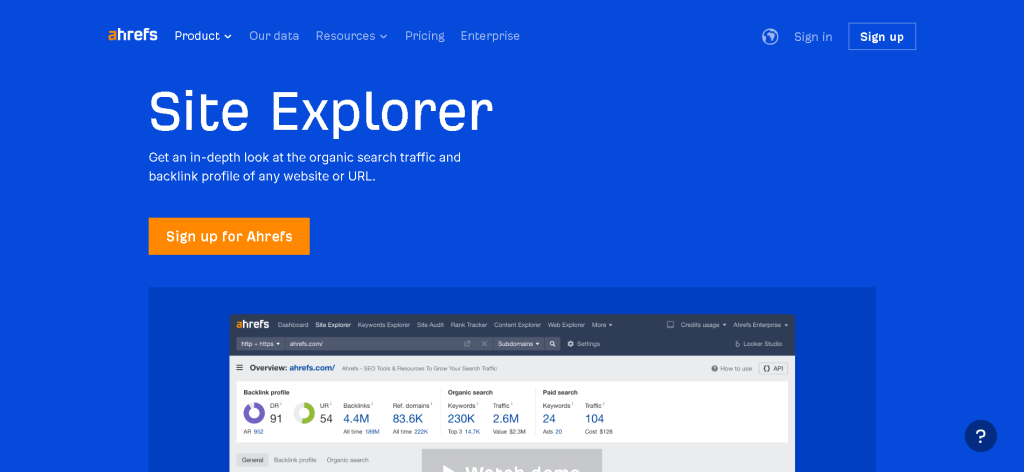Select Dashboard in demo preview nav
The height and width of the screenshot is (472, 1024).
[293, 324]
